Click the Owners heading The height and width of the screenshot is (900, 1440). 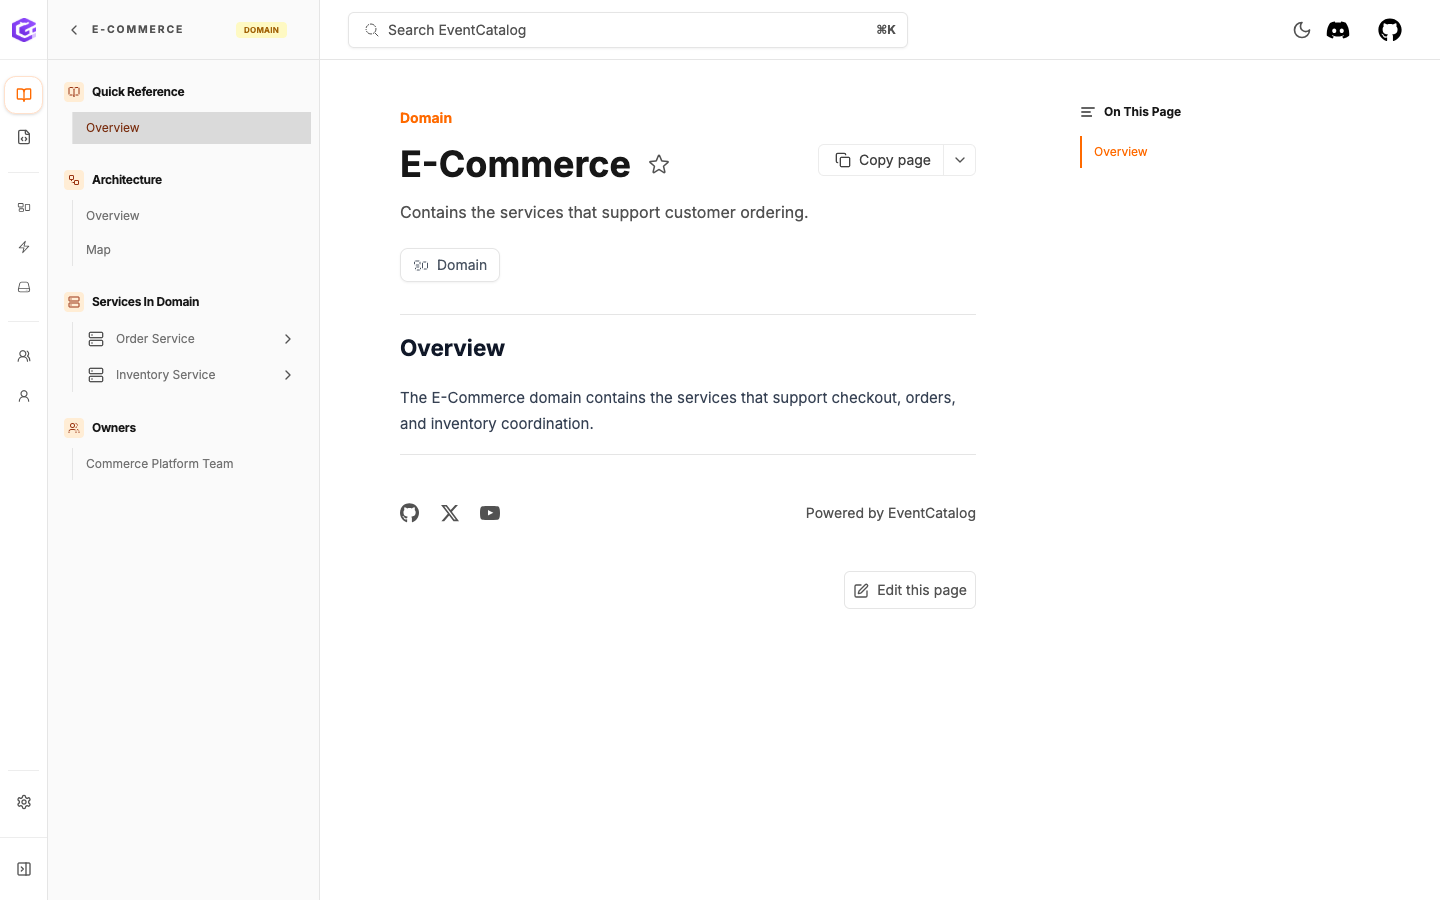point(114,428)
